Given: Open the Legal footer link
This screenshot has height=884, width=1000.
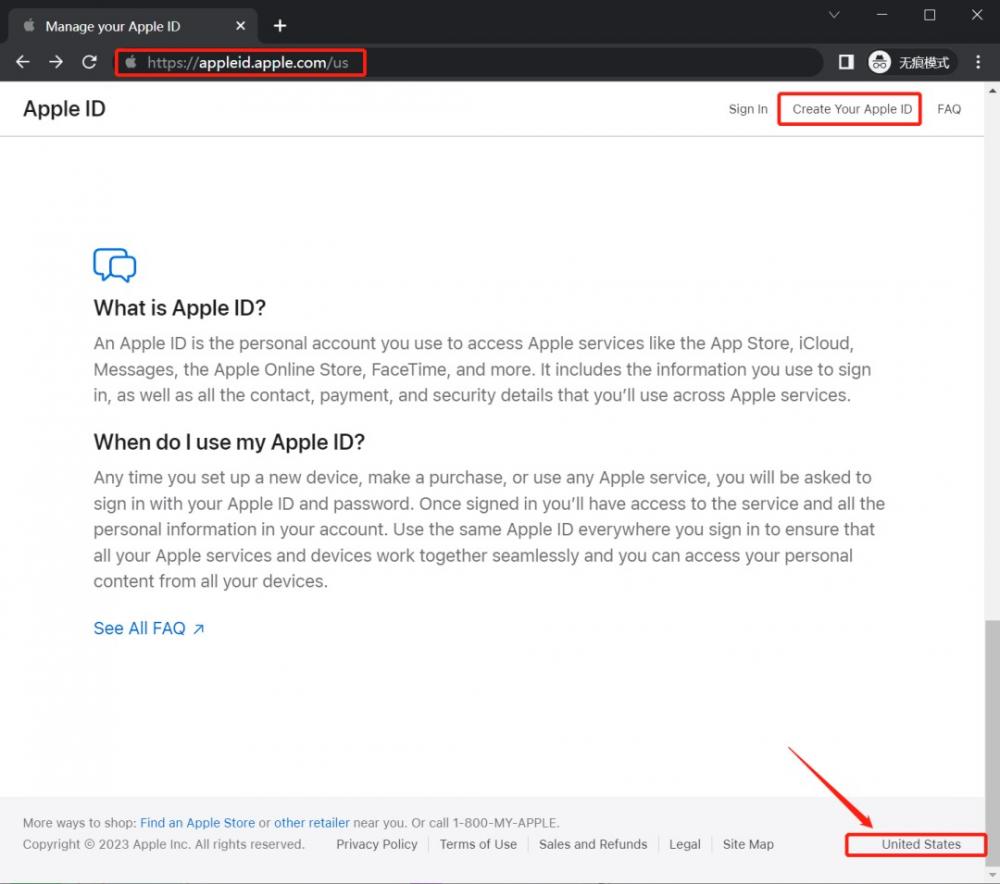Looking at the screenshot, I should [x=684, y=844].
